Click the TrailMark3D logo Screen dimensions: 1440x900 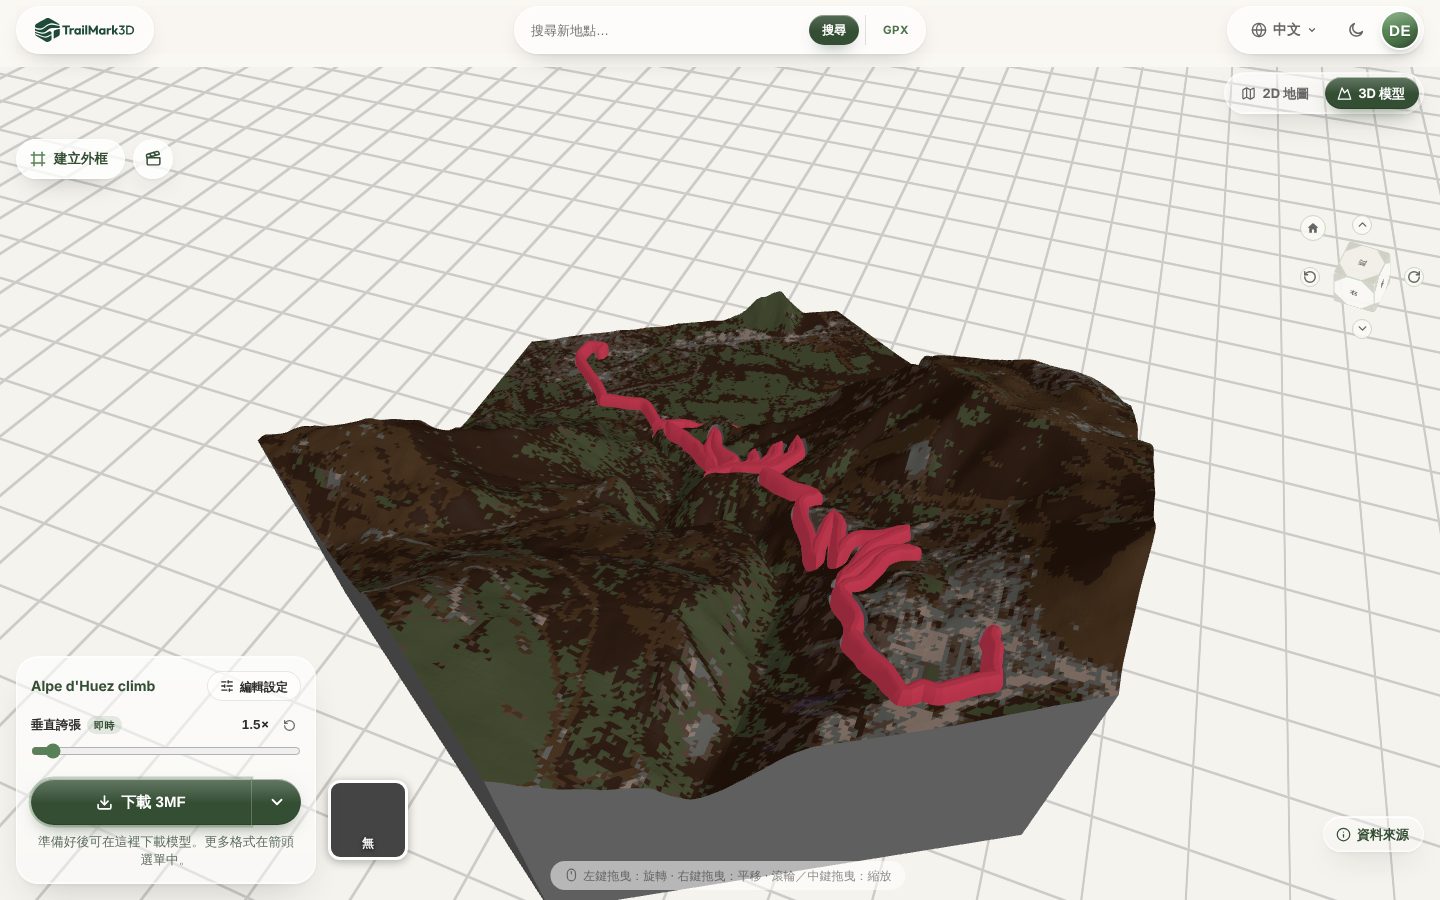(x=85, y=30)
